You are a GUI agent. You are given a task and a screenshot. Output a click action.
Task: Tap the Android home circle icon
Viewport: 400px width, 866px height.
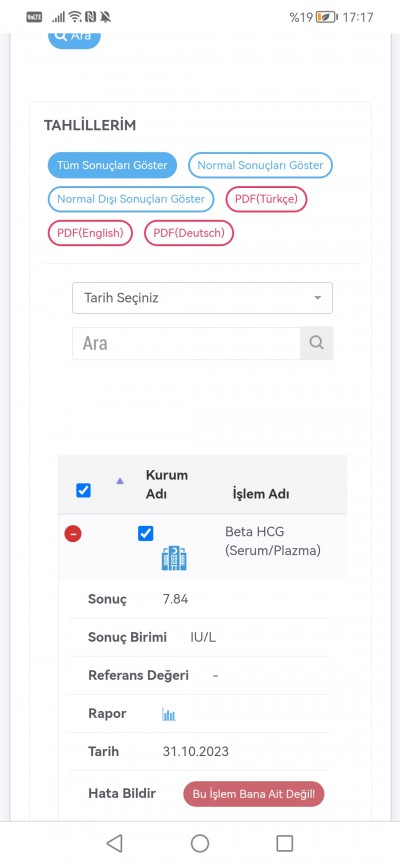point(200,843)
